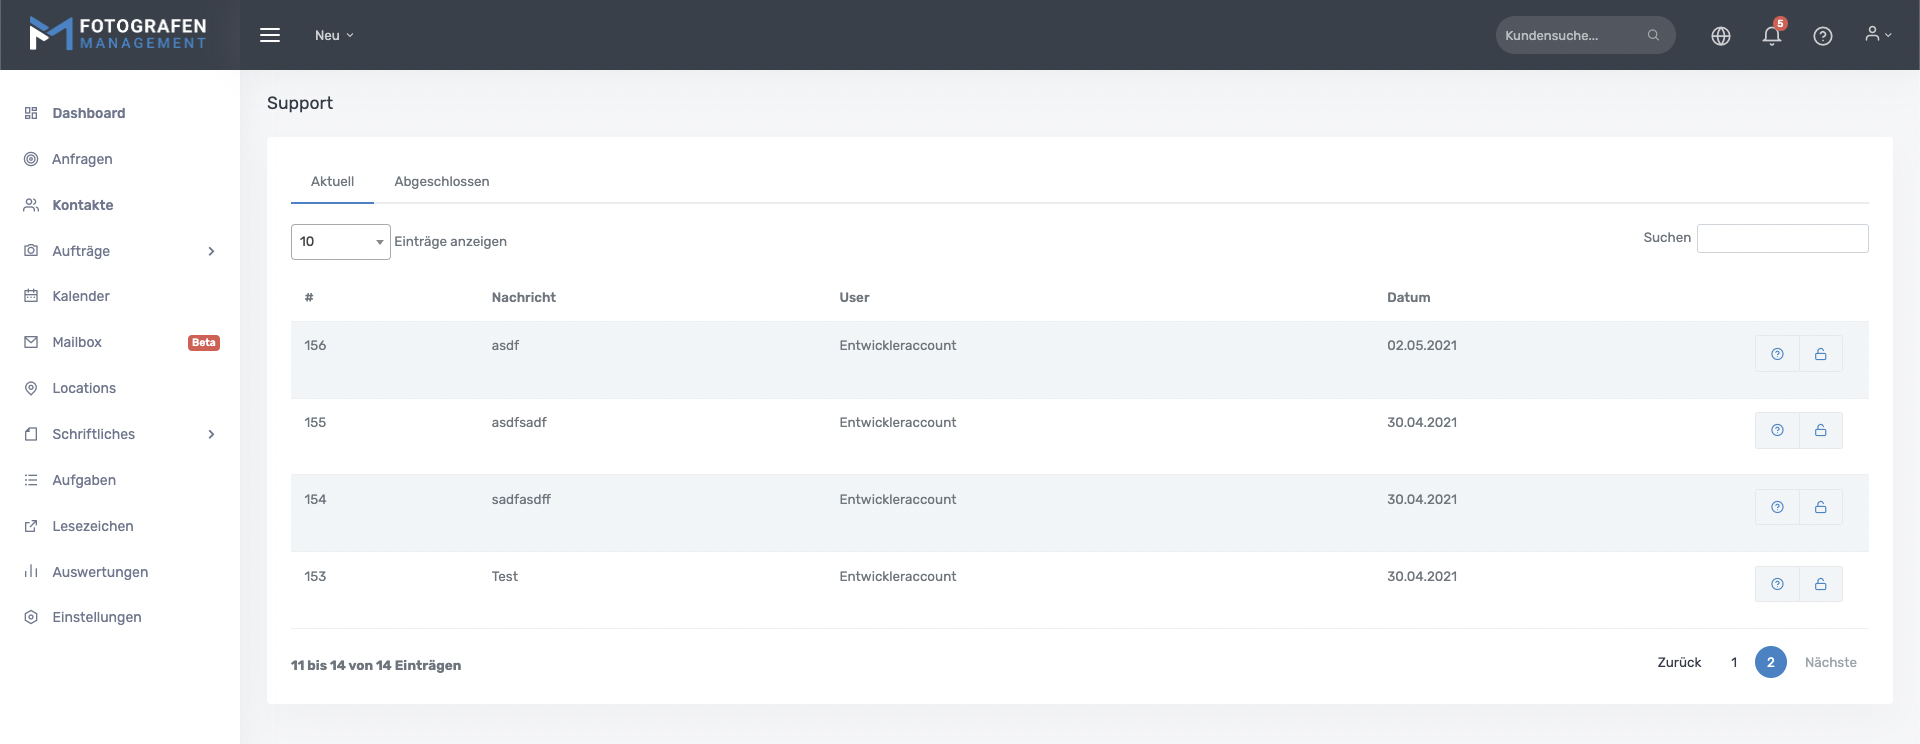Expand the Aufträge sidebar submenu
This screenshot has width=1920, height=744.
[x=211, y=251]
